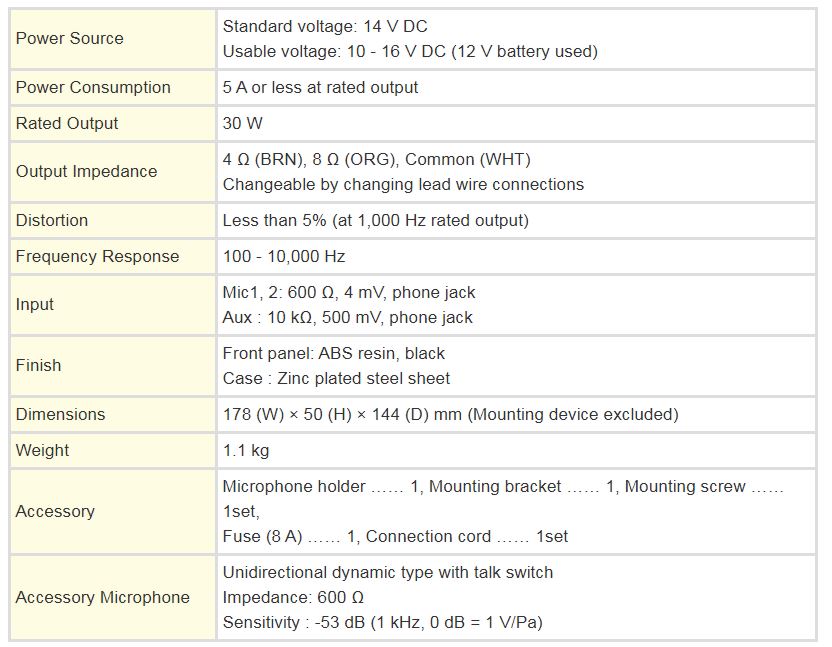832x647 pixels.
Task: Click the Frequency Response label
Action: [97, 256]
